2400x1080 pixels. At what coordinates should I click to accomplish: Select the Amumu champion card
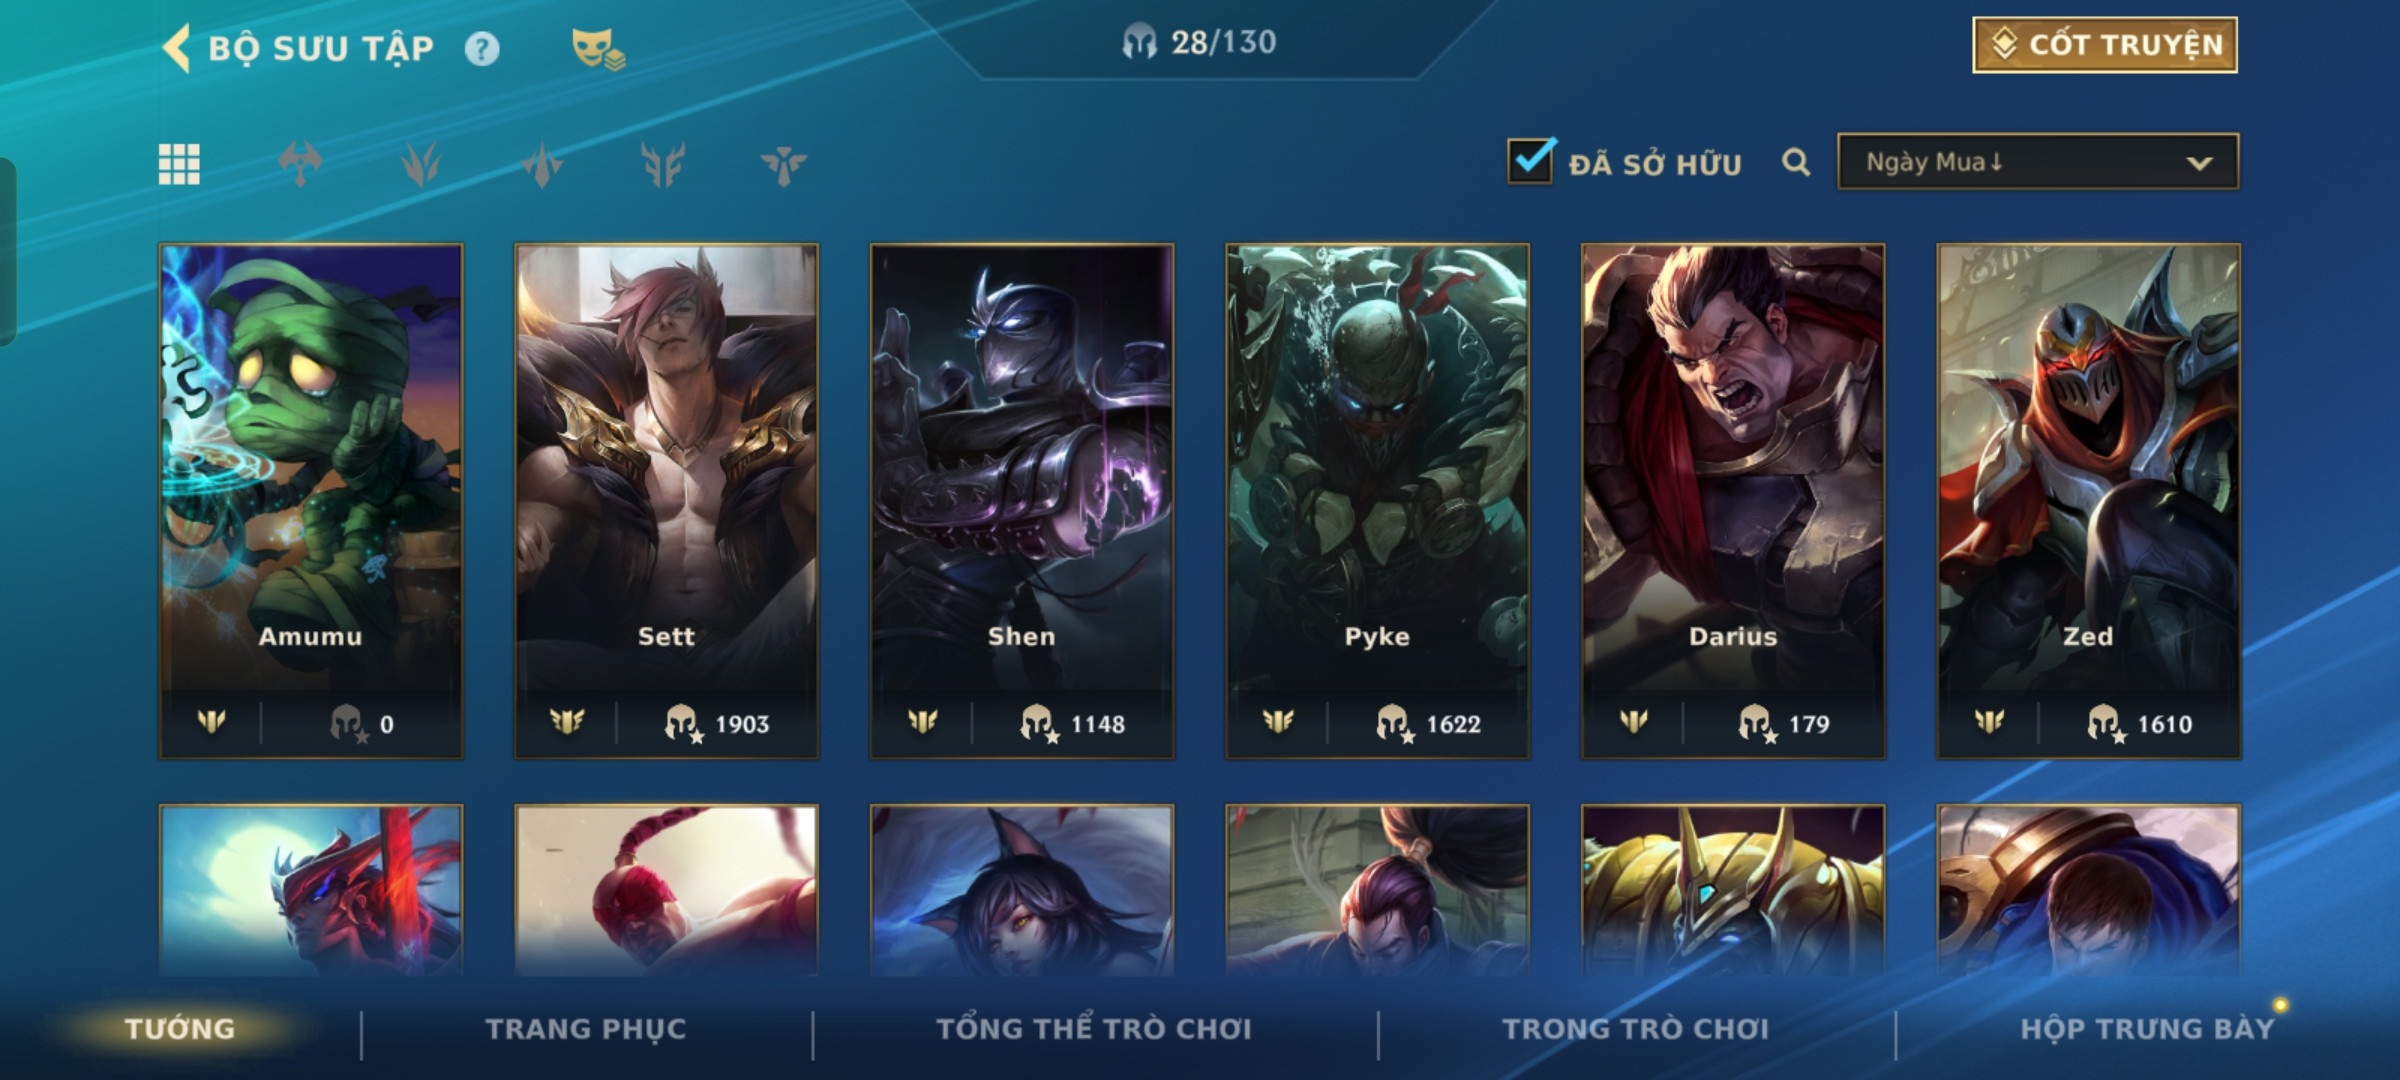point(311,501)
